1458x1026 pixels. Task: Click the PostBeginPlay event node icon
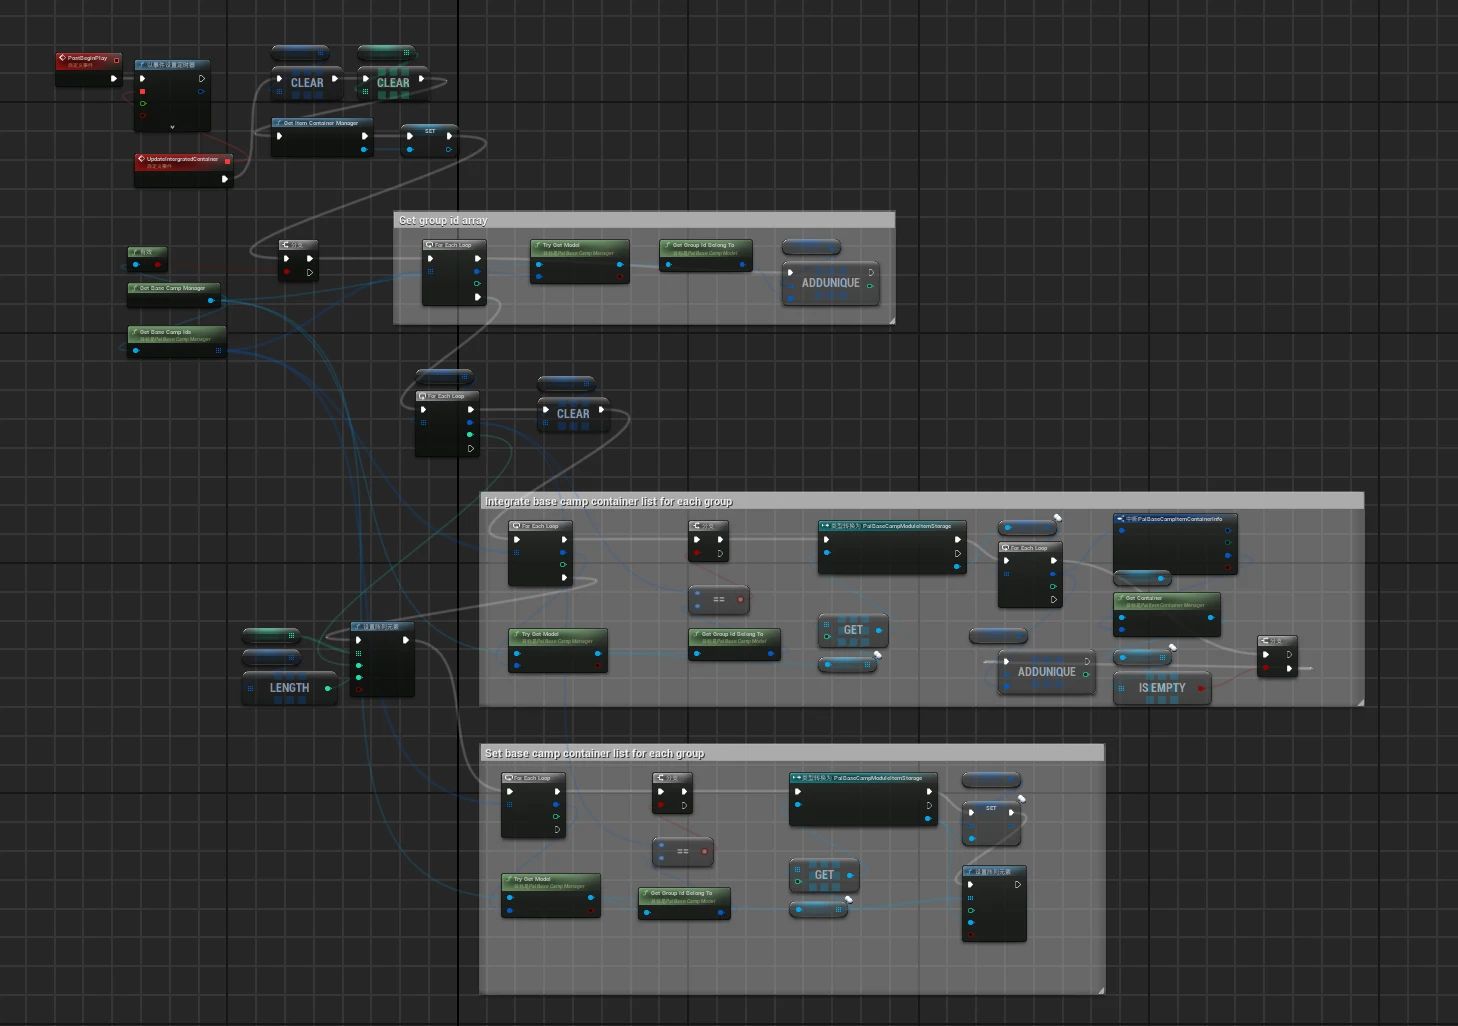point(62,58)
